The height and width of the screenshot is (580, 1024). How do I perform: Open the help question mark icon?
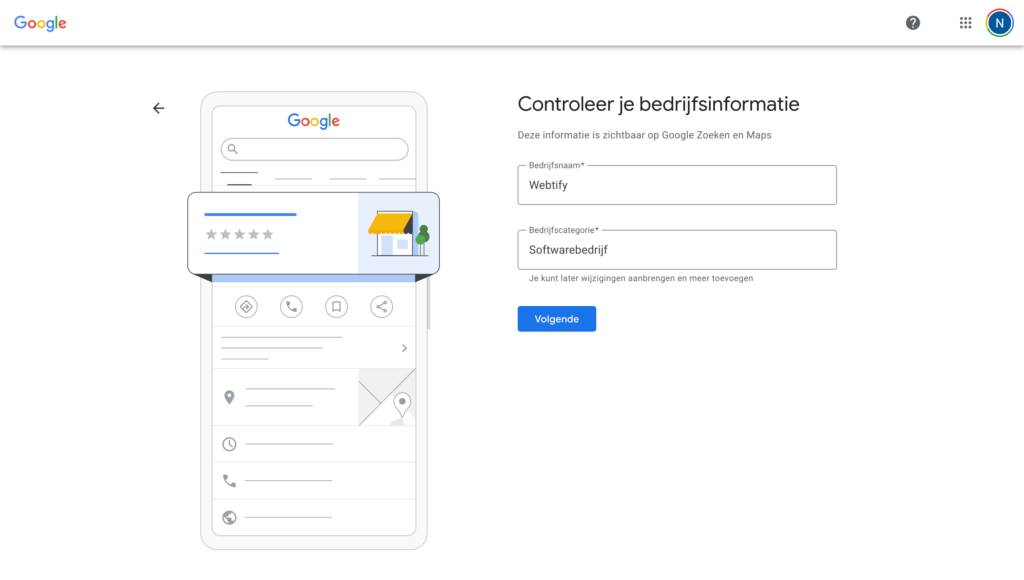912,23
